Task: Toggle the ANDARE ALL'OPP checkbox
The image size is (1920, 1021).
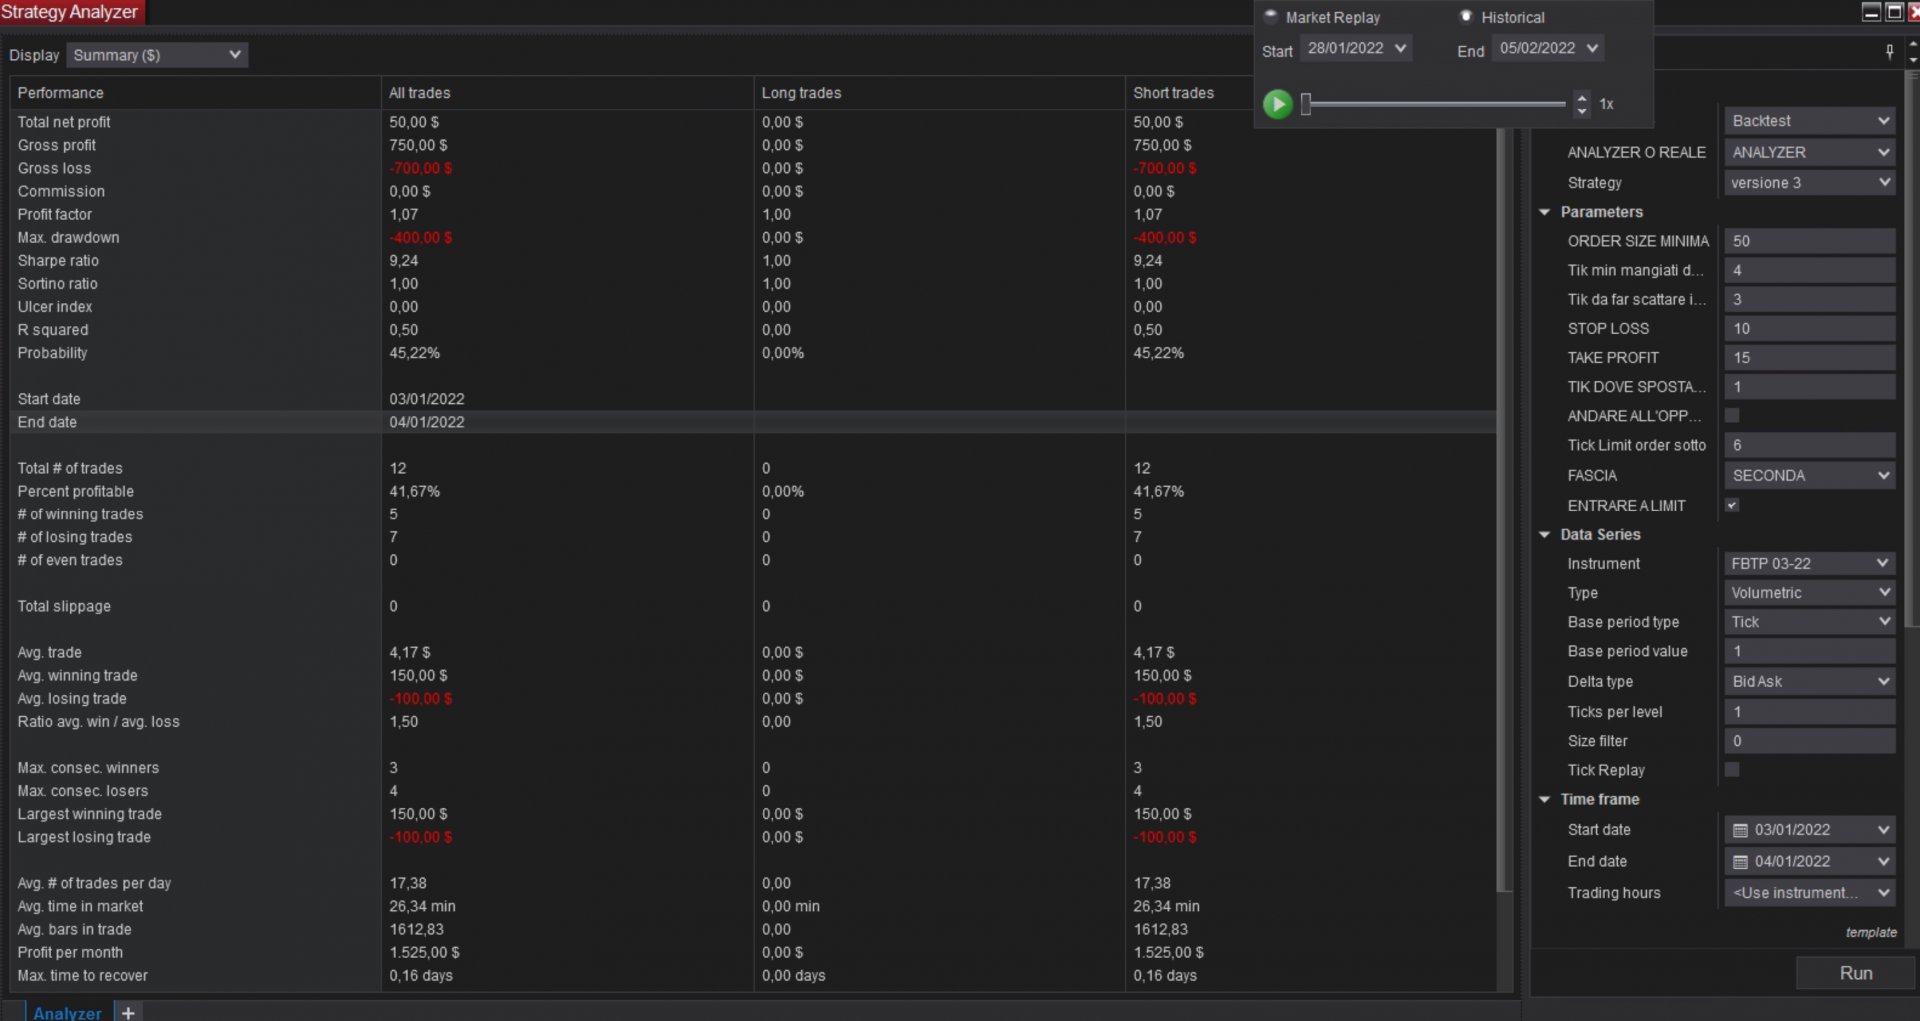Action: (x=1732, y=415)
